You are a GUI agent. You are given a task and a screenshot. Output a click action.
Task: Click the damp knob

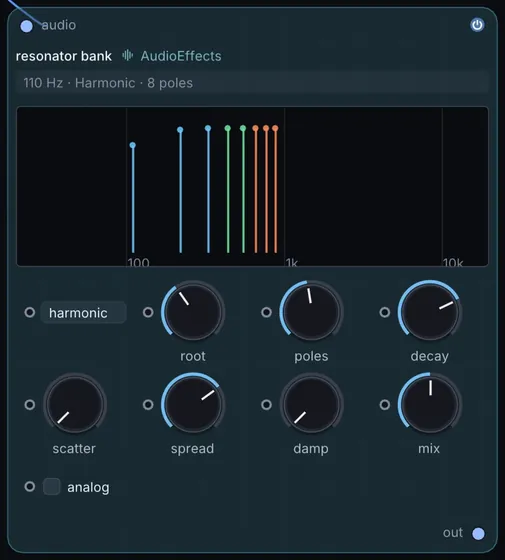[311, 405]
